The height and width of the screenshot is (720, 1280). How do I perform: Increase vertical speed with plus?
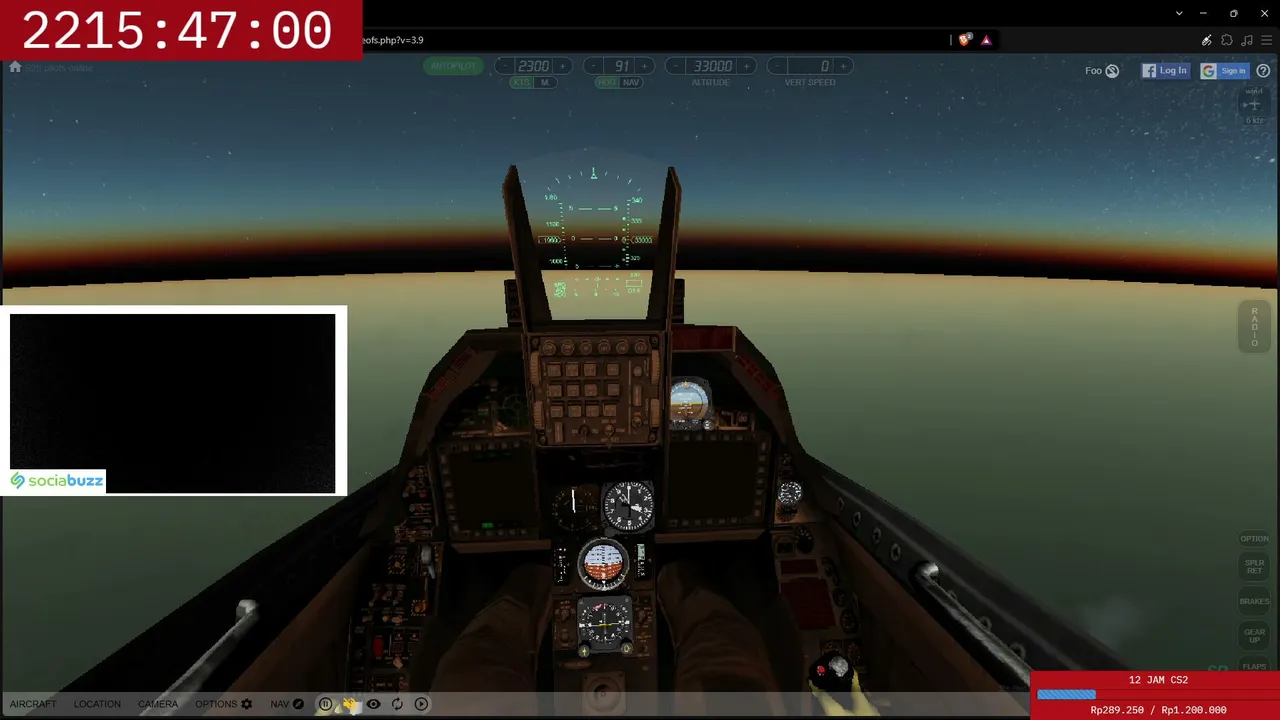pyautogui.click(x=843, y=66)
